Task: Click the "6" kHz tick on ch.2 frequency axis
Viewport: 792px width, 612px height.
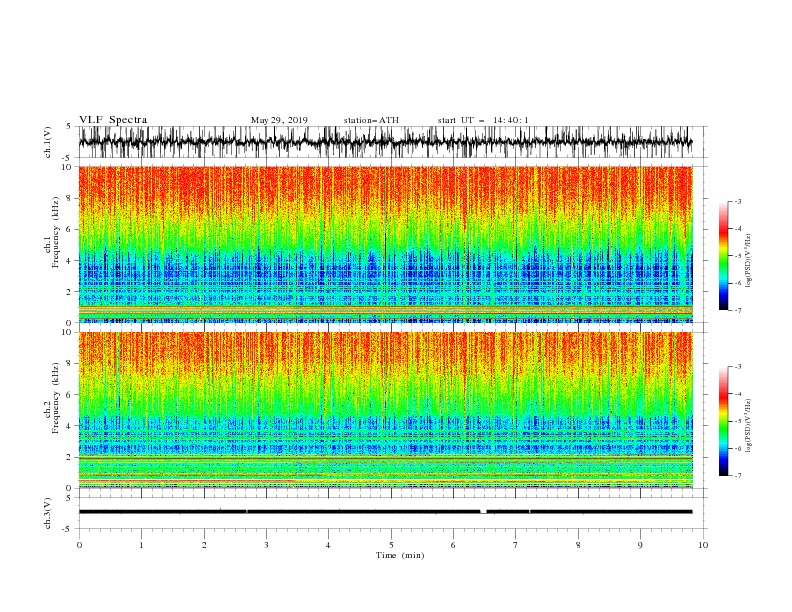Action: [70, 395]
